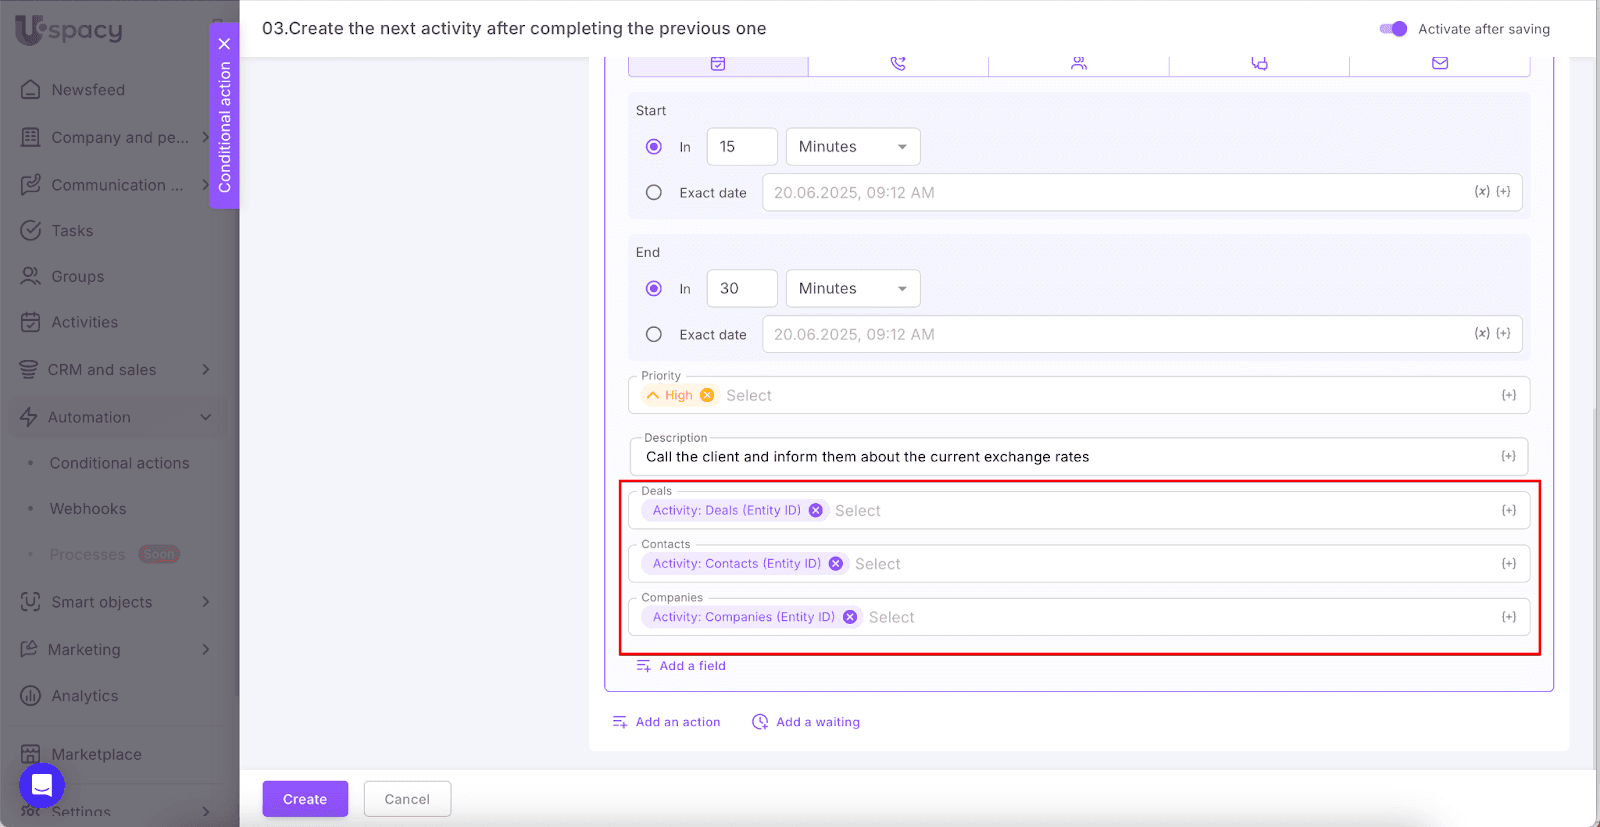Screen dimensions: 1600x827
Task: Open the Priority select dropdown
Action: pyautogui.click(x=1100, y=396)
